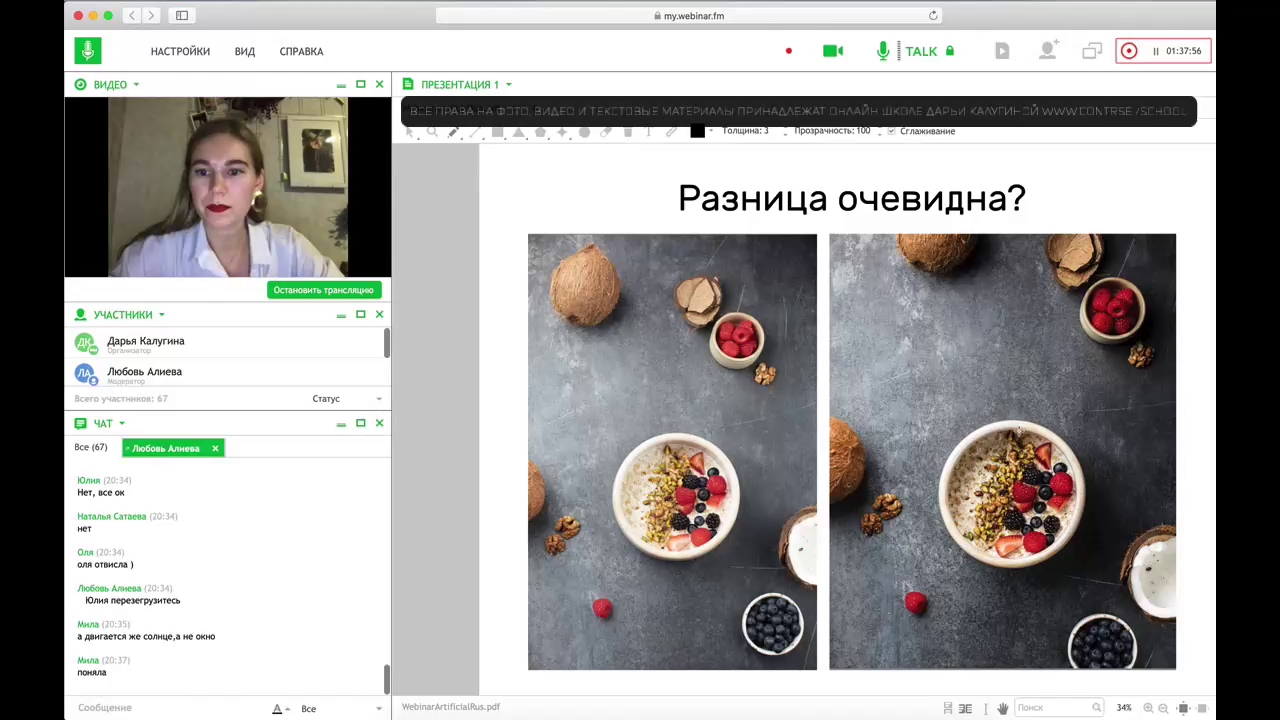
Task: Open the chat recipient Все dropdown
Action: pos(341,709)
